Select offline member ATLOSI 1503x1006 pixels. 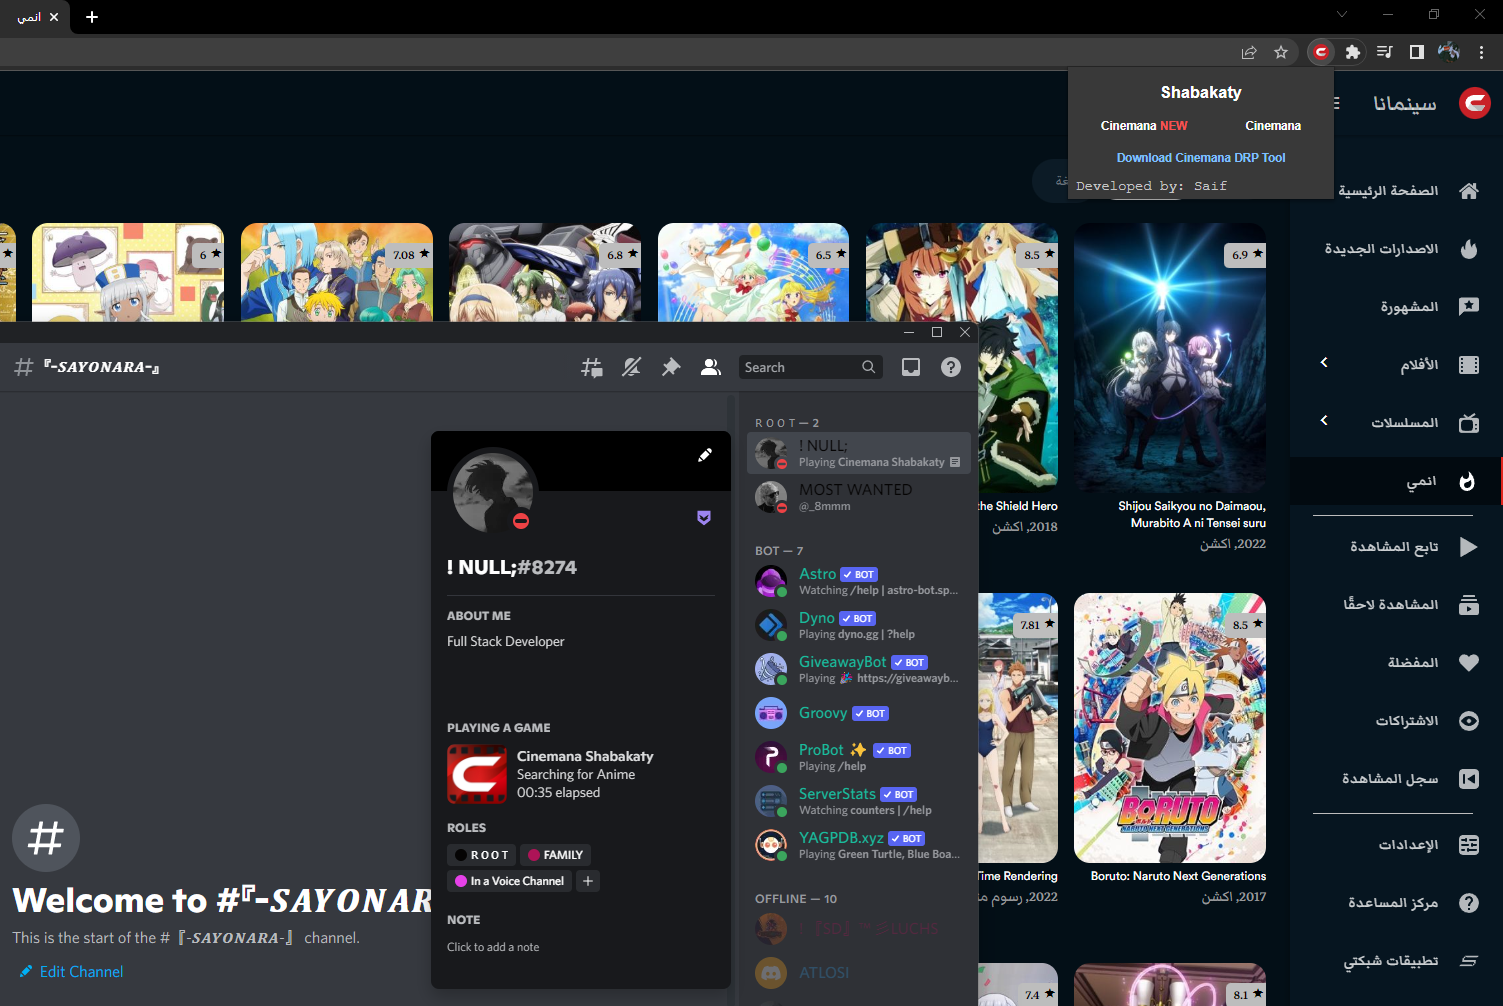859,973
